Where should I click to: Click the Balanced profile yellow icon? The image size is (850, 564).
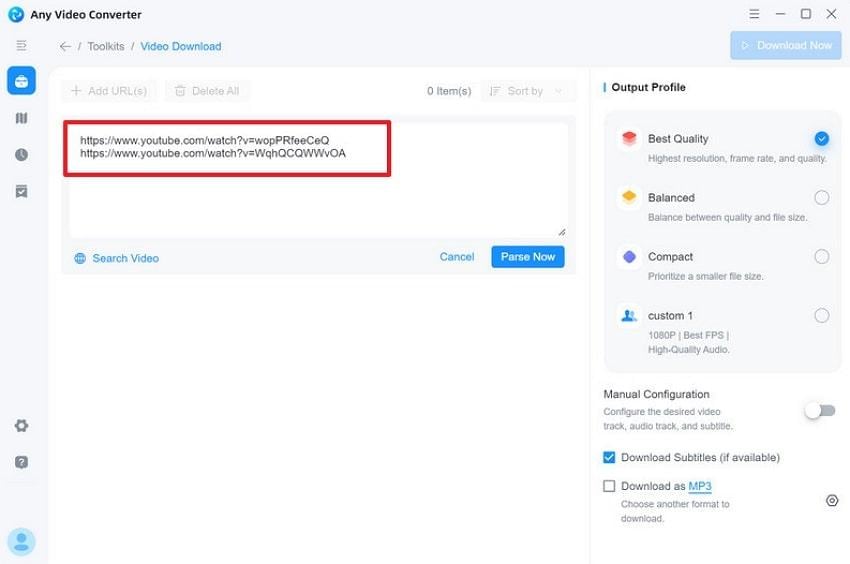point(629,197)
